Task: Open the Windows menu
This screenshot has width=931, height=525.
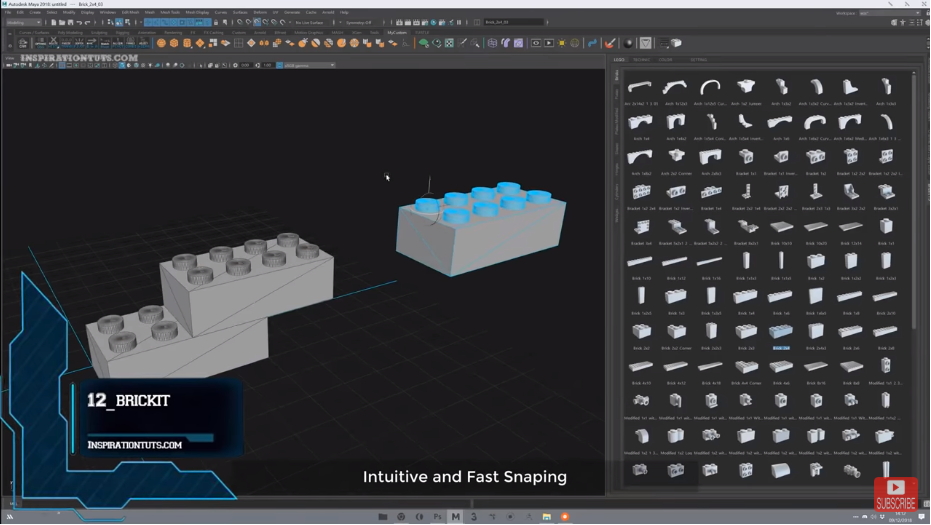Action: (x=107, y=12)
